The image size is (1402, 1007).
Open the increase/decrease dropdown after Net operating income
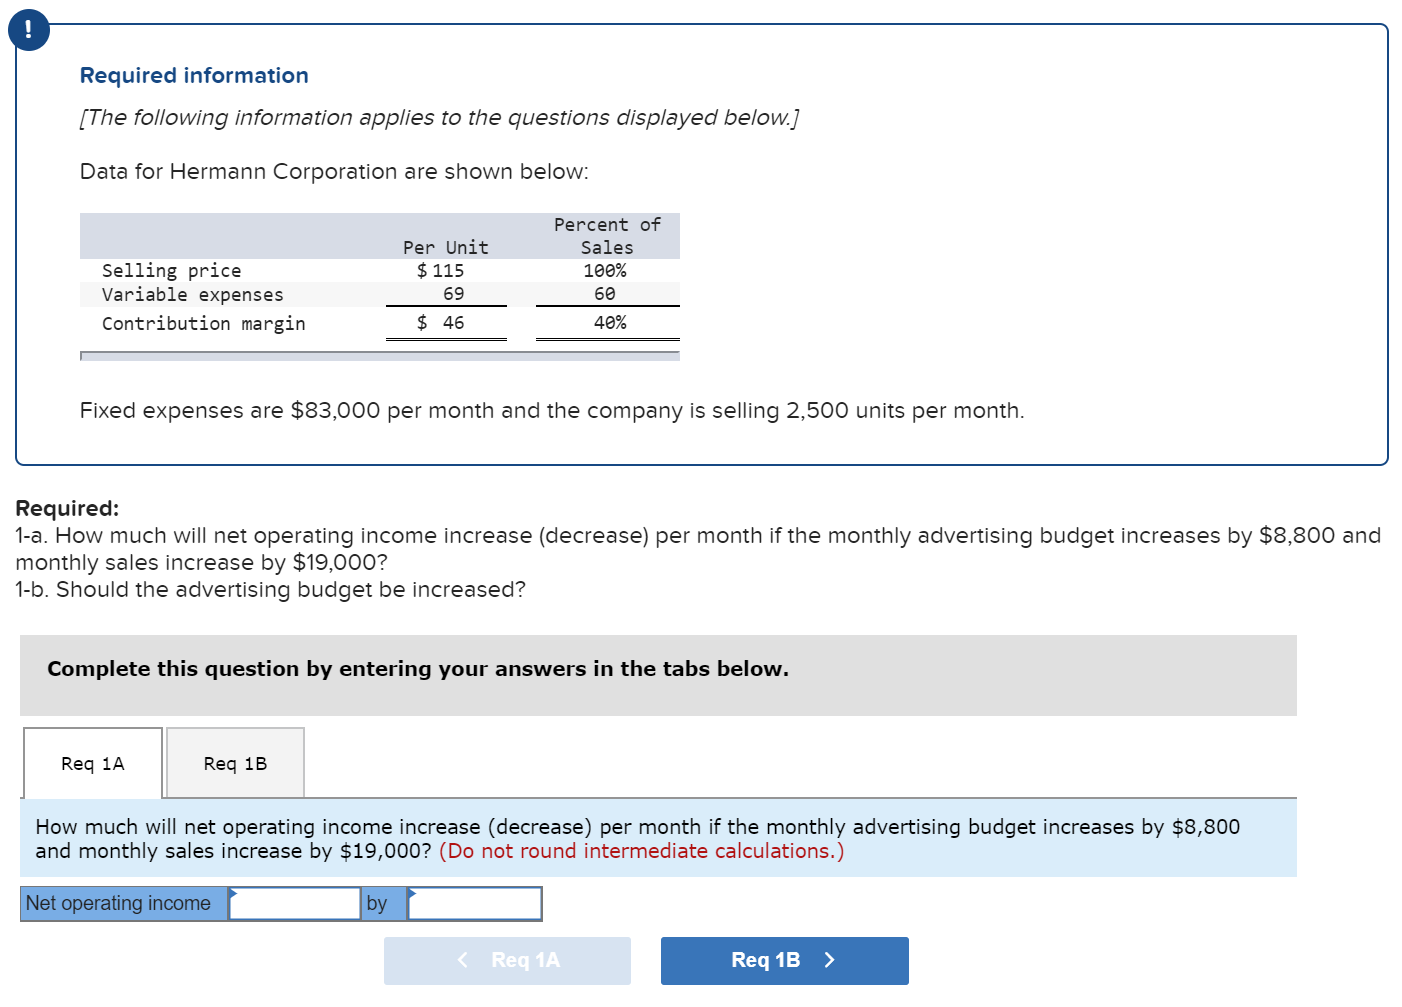294,903
